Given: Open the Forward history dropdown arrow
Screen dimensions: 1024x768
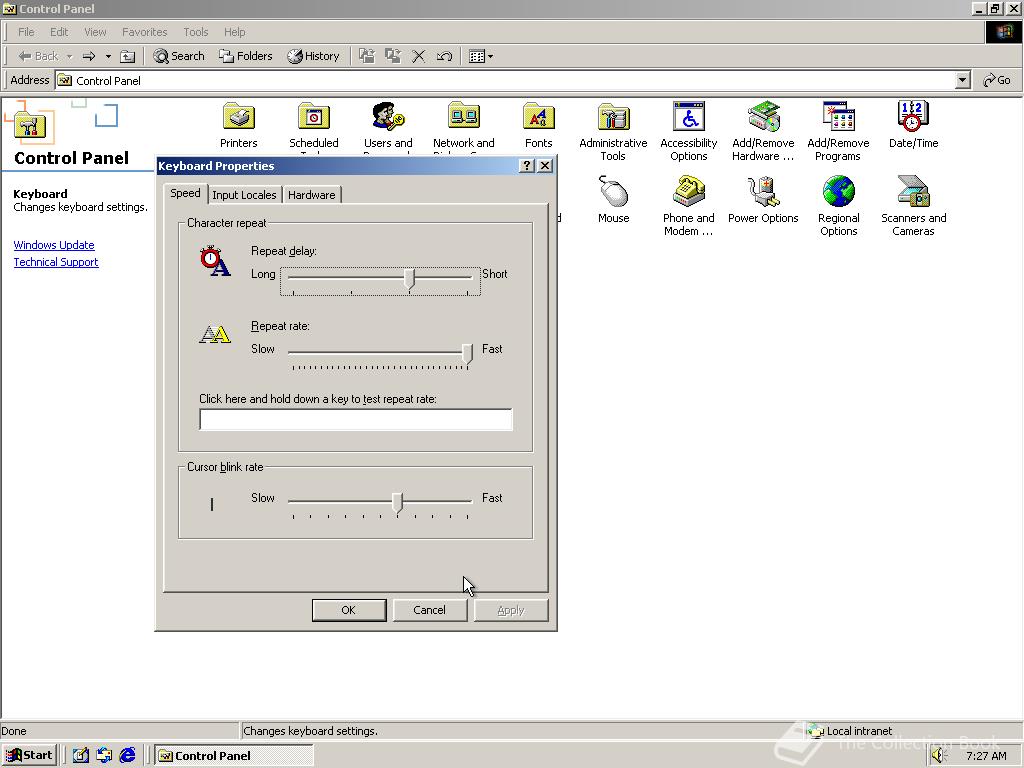Looking at the screenshot, I should [108, 56].
